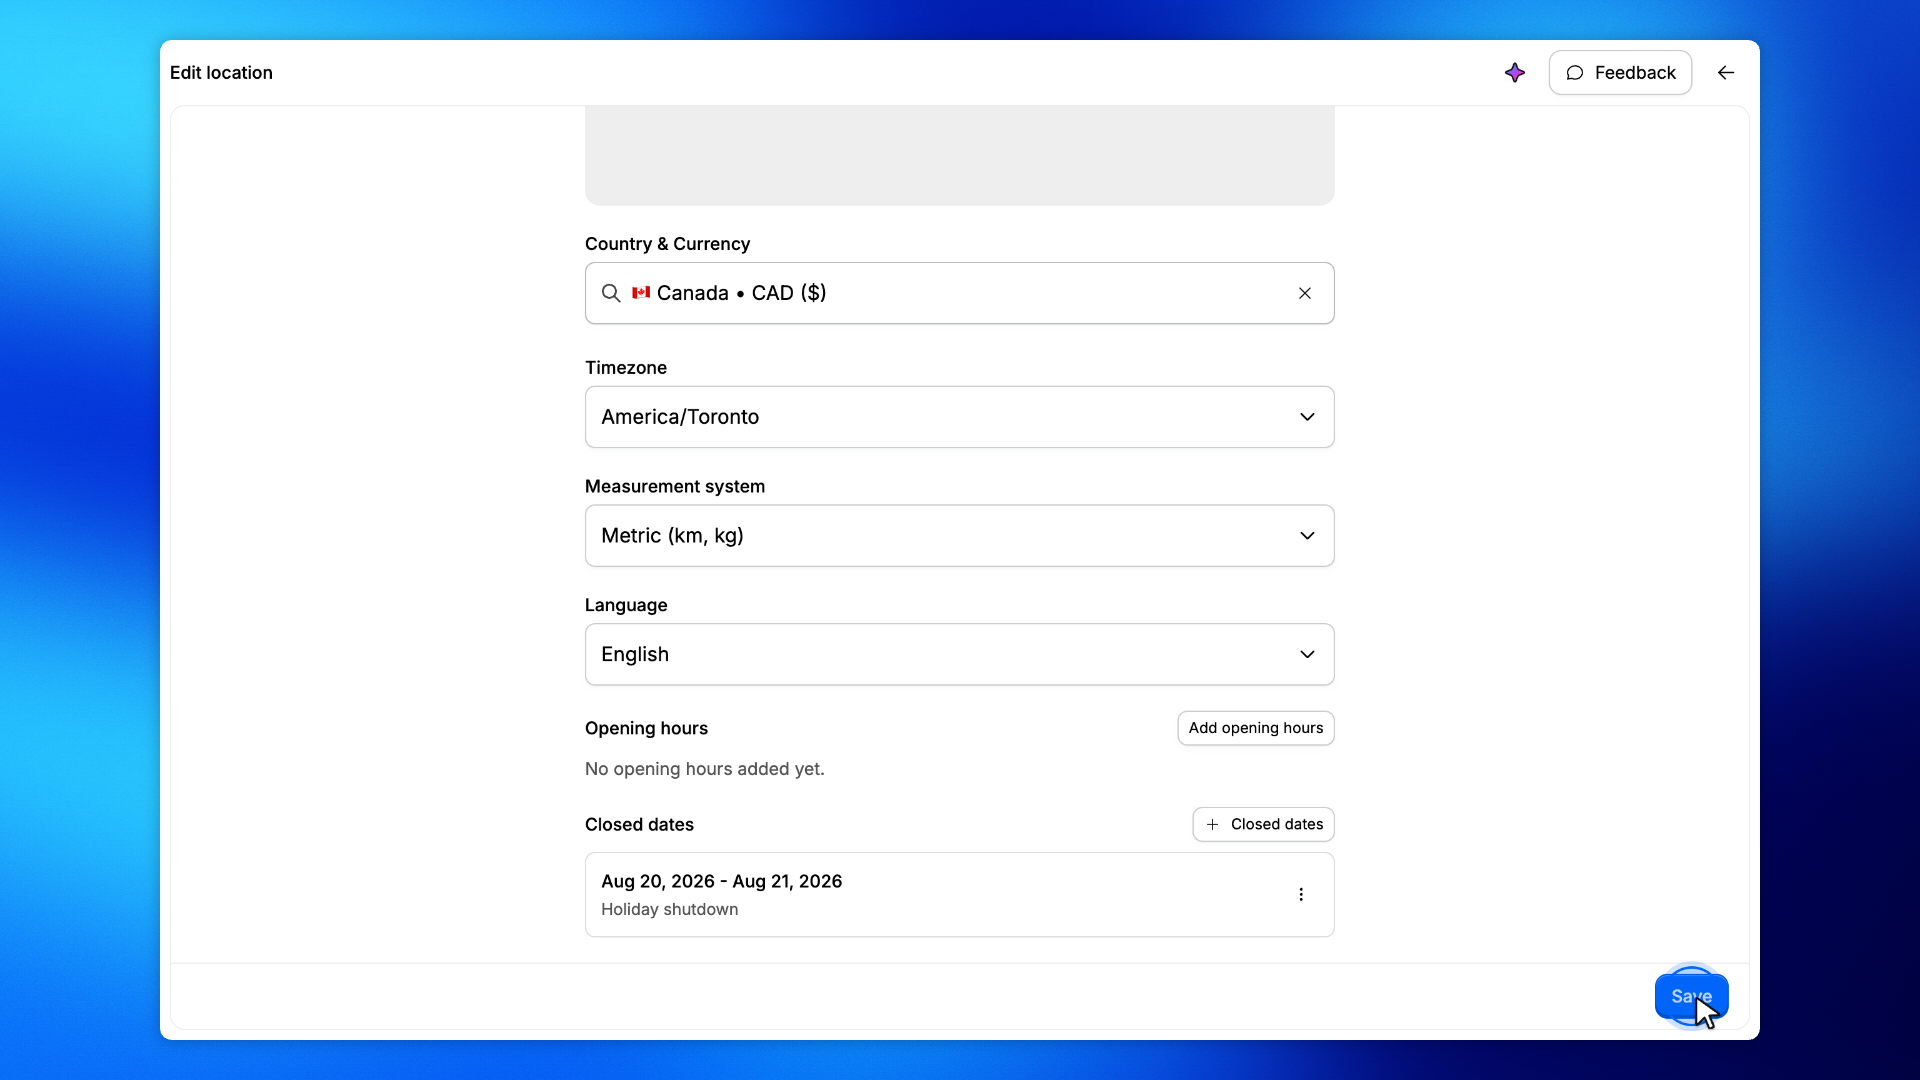Click the chevron beside English
The image size is (1920, 1080).
[1307, 654]
